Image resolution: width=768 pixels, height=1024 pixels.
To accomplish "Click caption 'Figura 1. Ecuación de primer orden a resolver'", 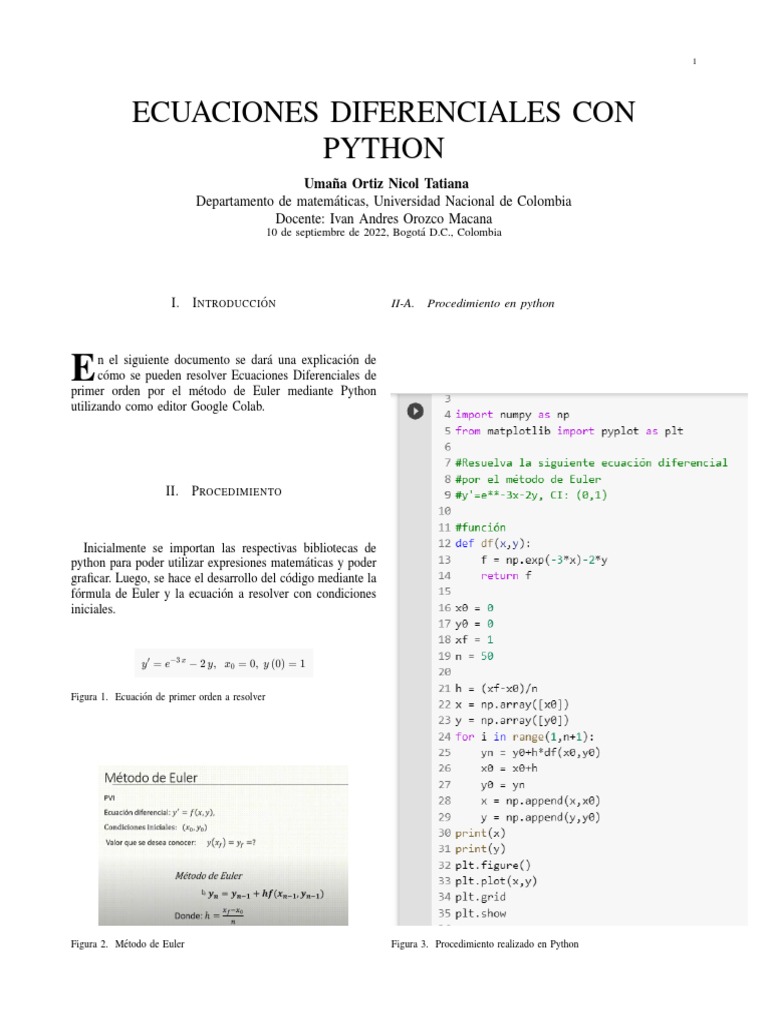I will 168,697.
